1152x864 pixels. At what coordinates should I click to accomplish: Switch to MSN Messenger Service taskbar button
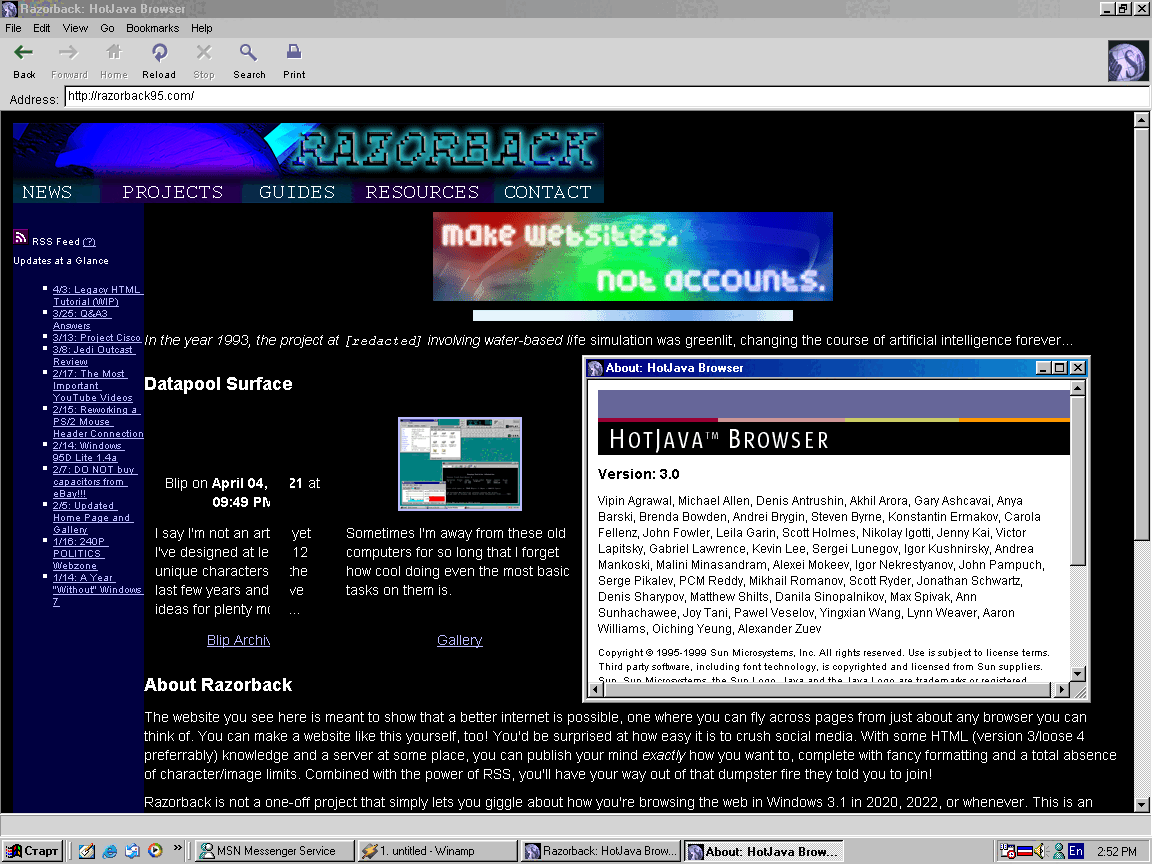tap(274, 851)
